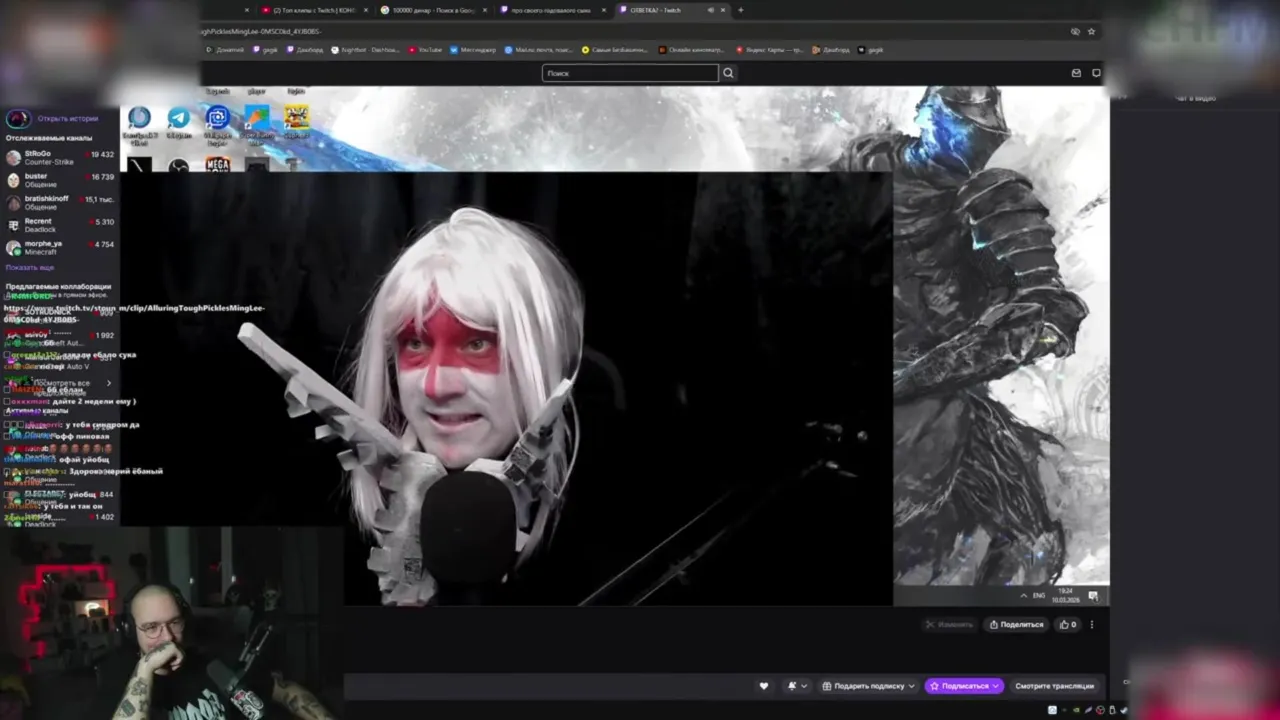Click the MEGA desktop icon in the clip

tap(217, 165)
